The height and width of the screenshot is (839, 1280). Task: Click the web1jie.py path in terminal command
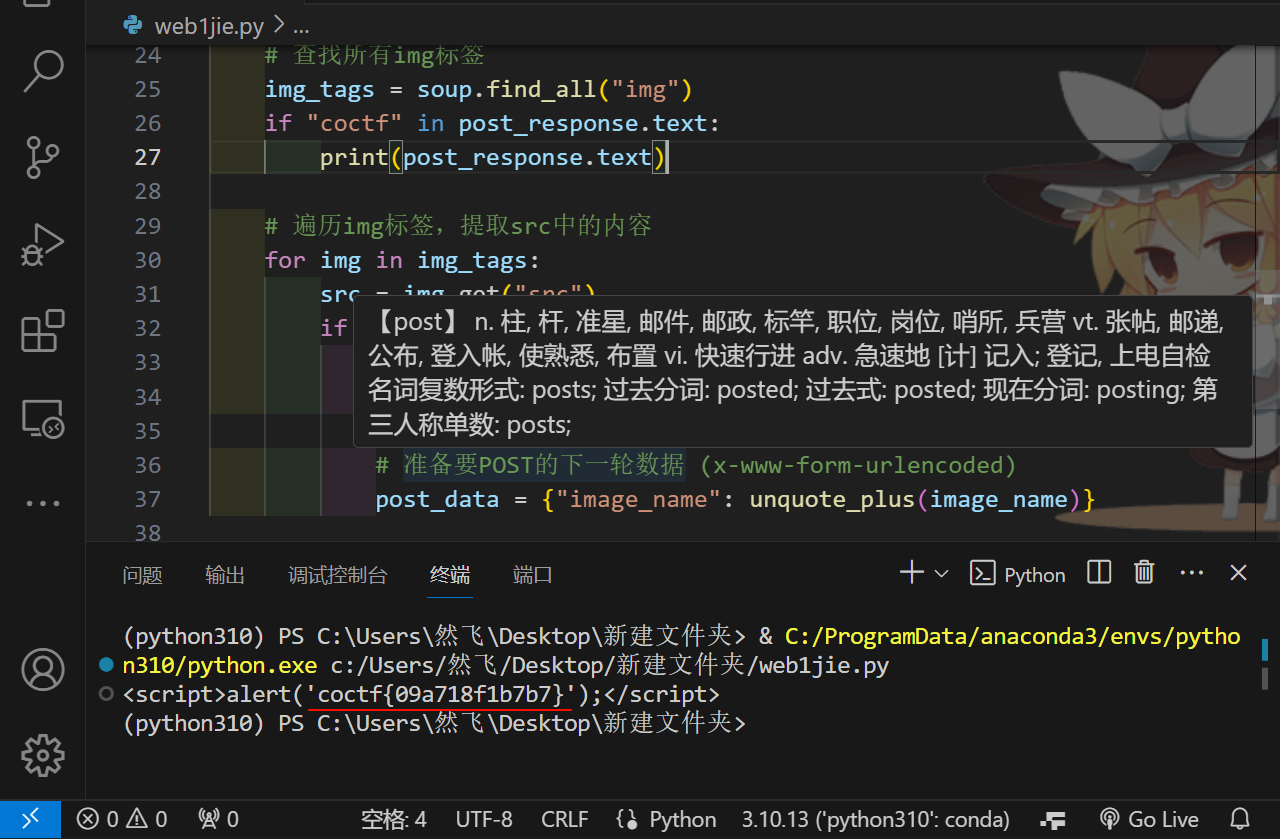[x=609, y=665]
